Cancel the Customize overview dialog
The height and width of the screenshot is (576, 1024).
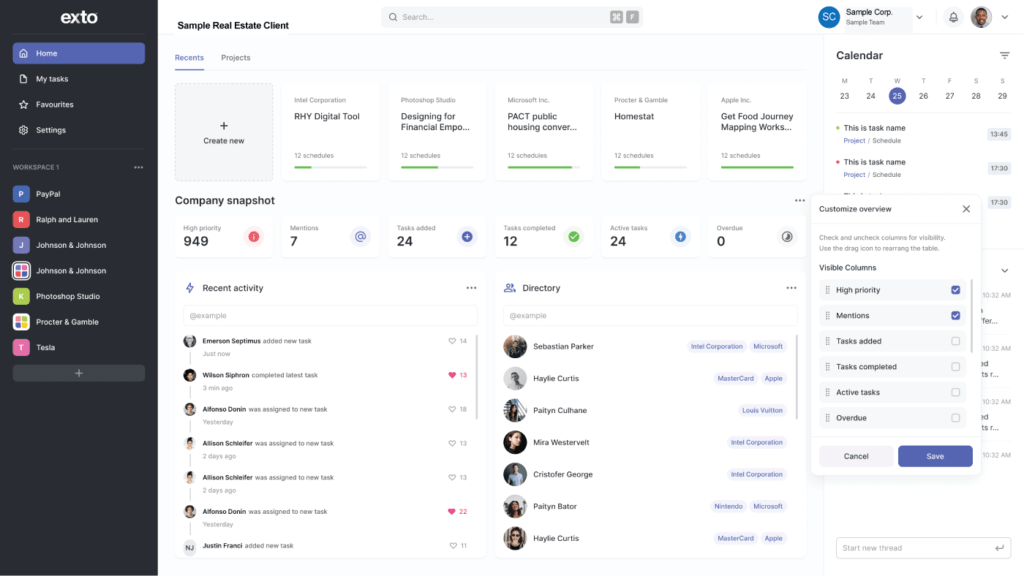pyautogui.click(x=856, y=456)
